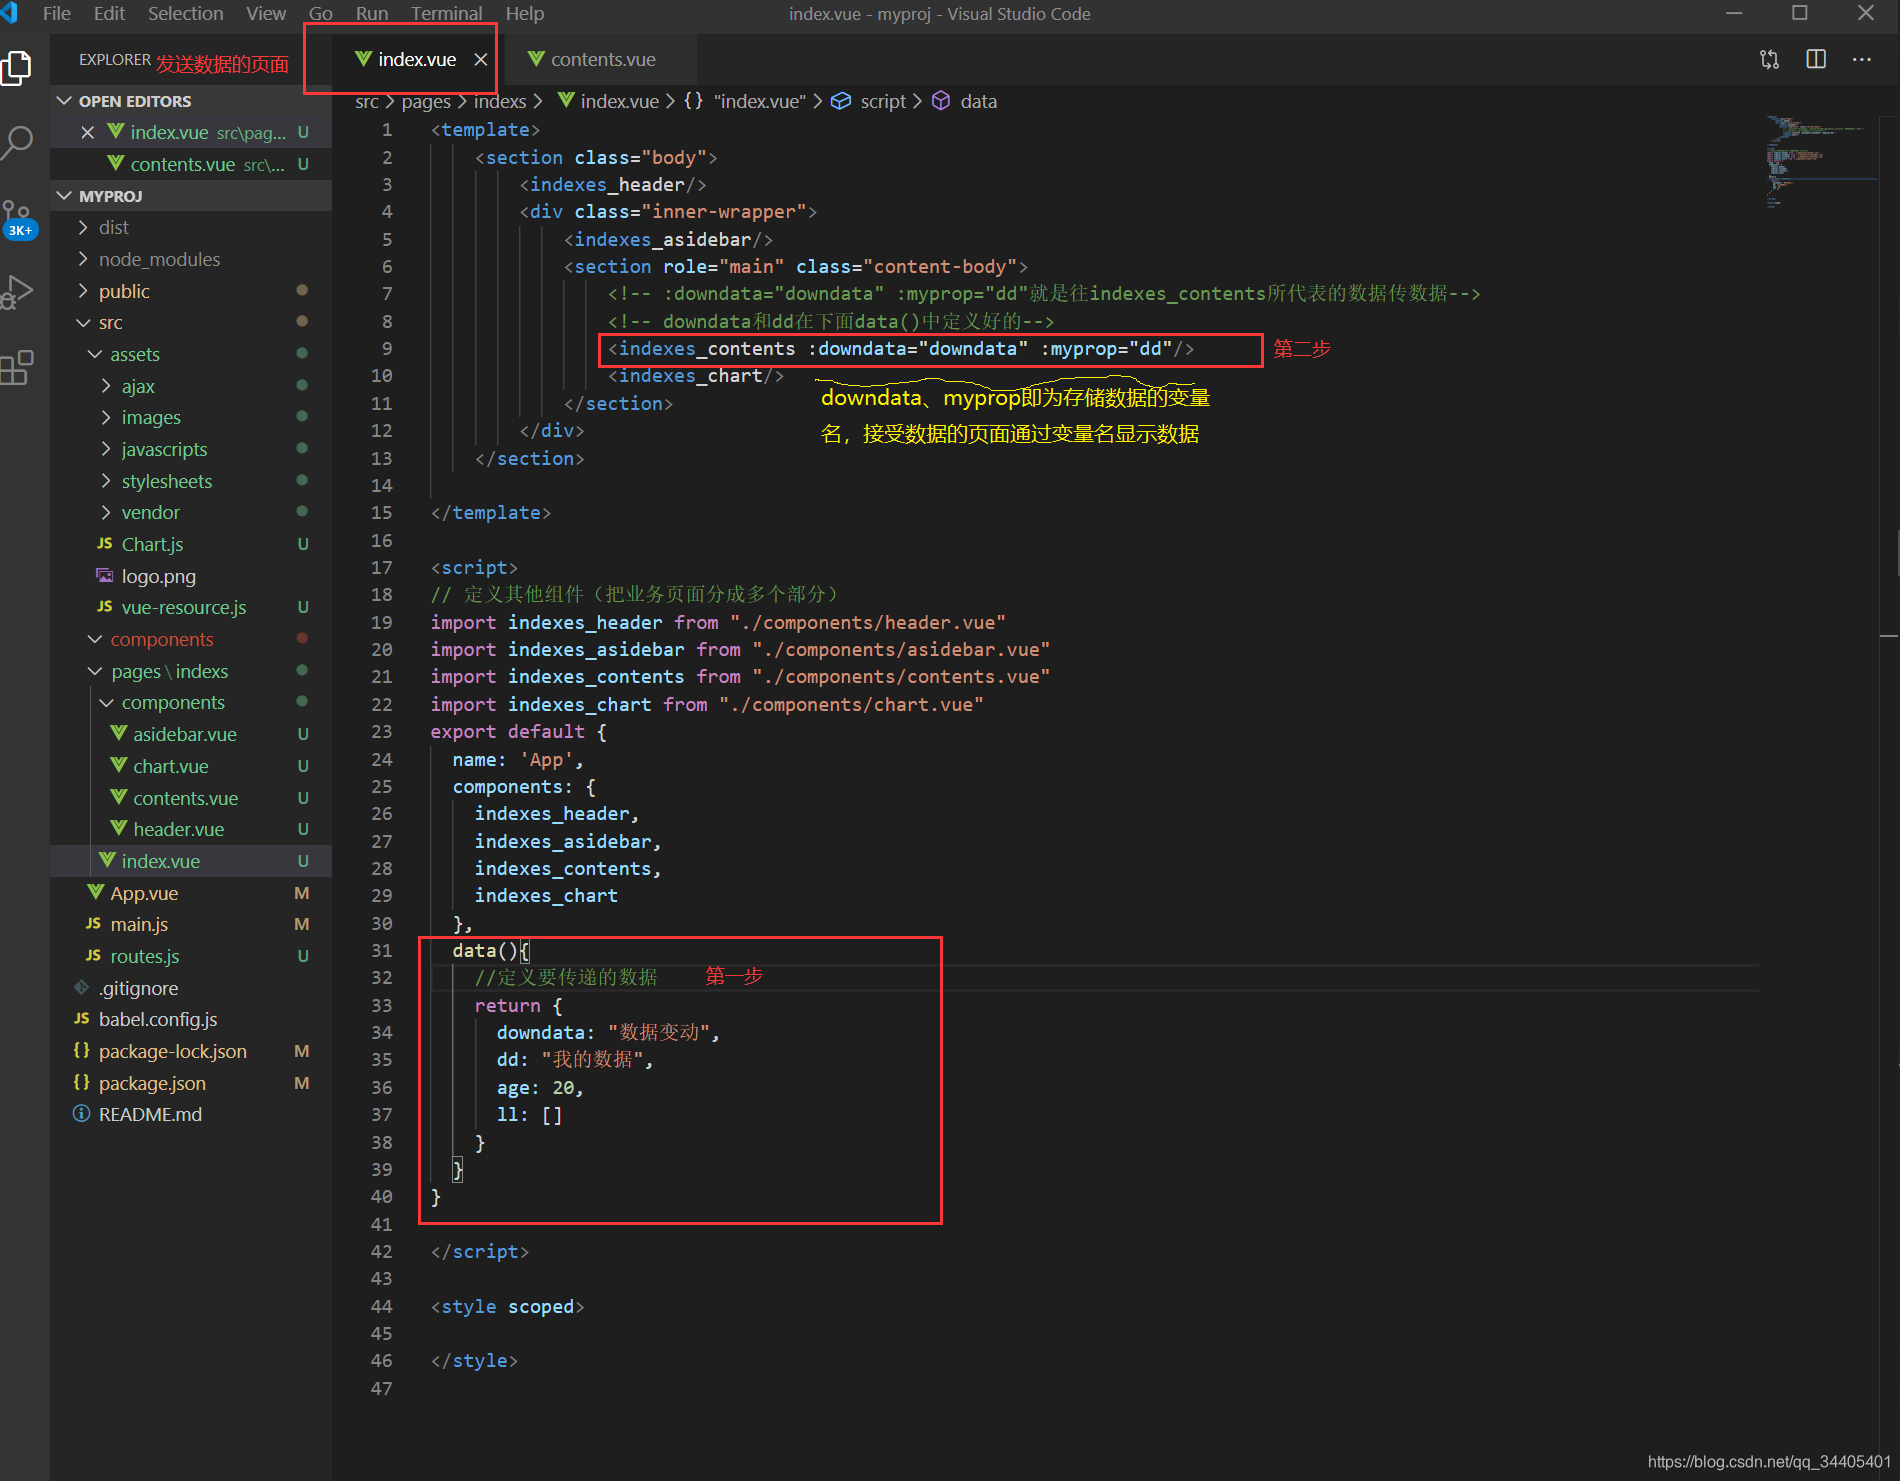Screen dimensions: 1900x1481
Task: Open the Search view in activity bar
Action: (17, 143)
